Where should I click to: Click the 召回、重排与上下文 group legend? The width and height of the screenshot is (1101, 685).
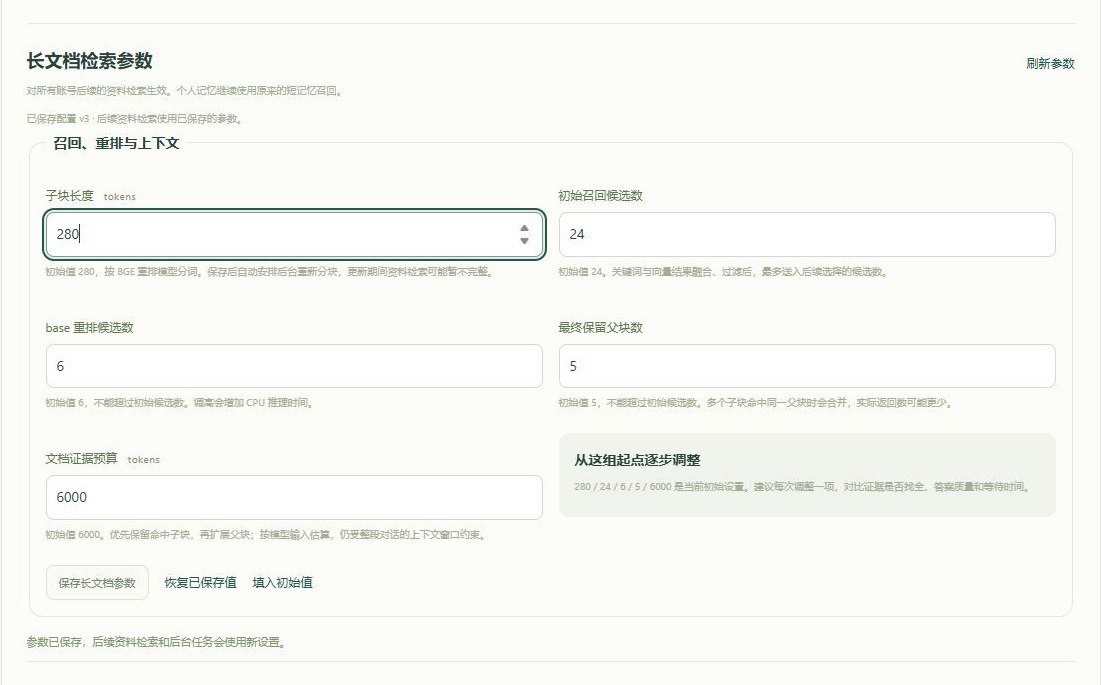tap(117, 143)
